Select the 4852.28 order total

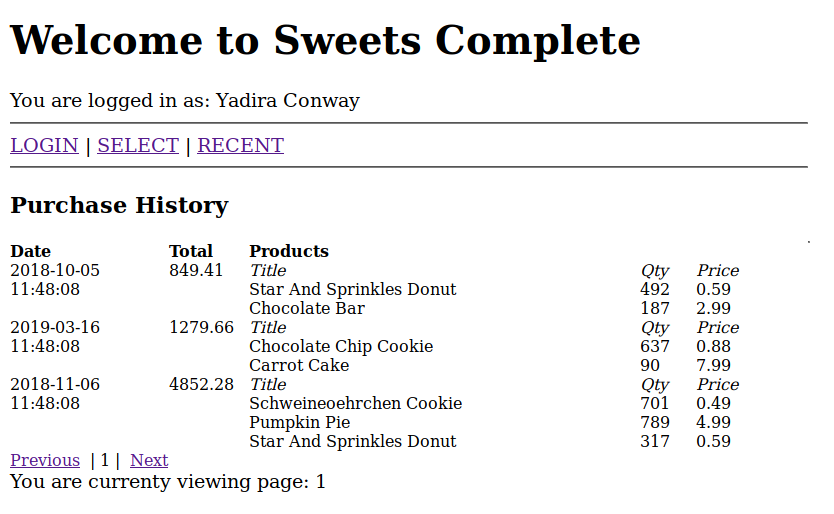coord(201,385)
